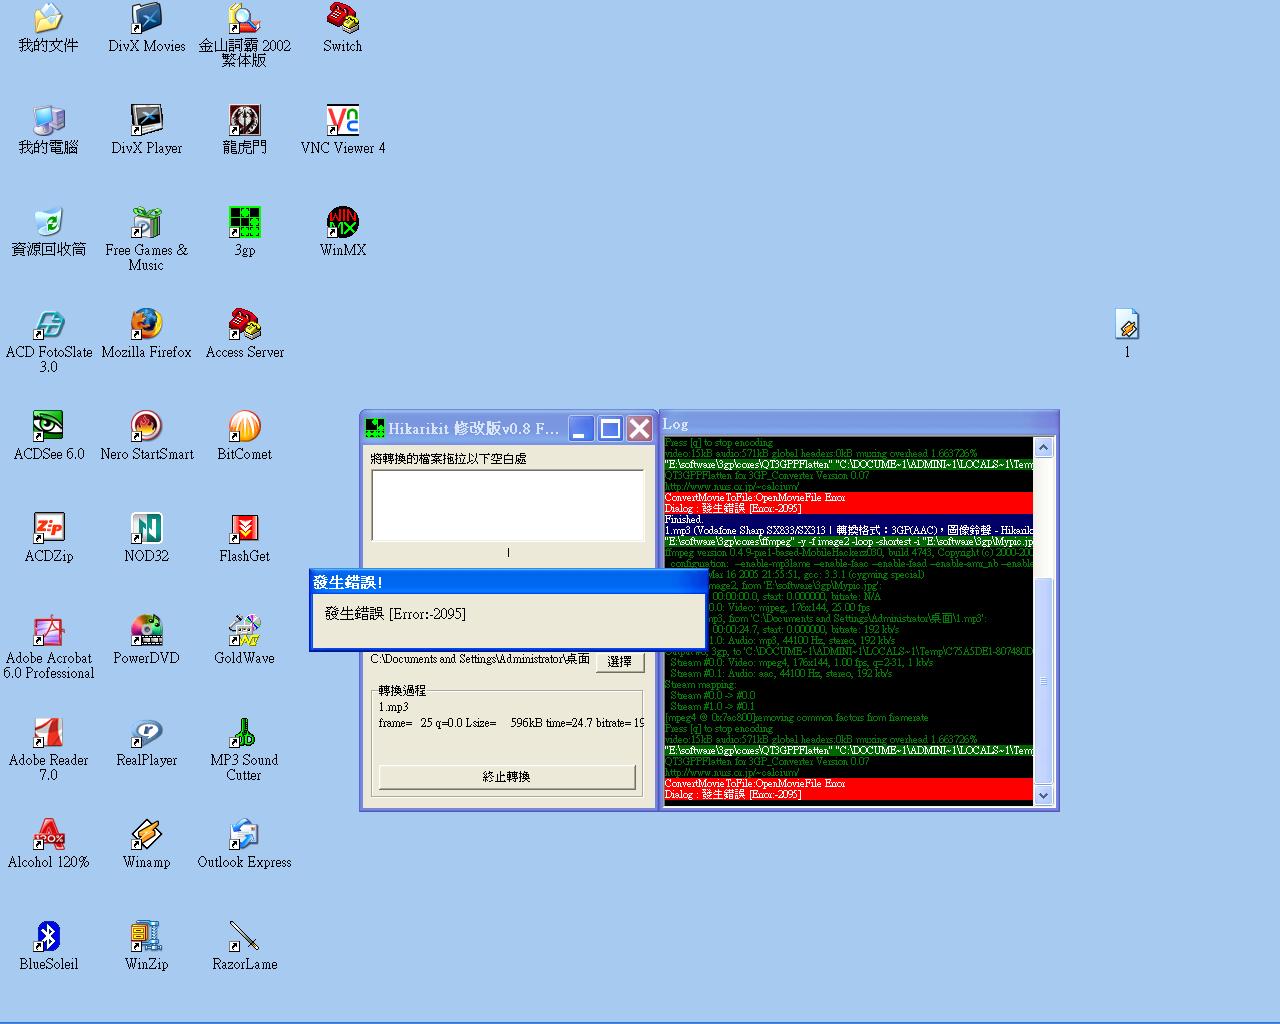1280x1024 pixels.
Task: Minimize the Hikarikit window
Action: click(x=581, y=429)
